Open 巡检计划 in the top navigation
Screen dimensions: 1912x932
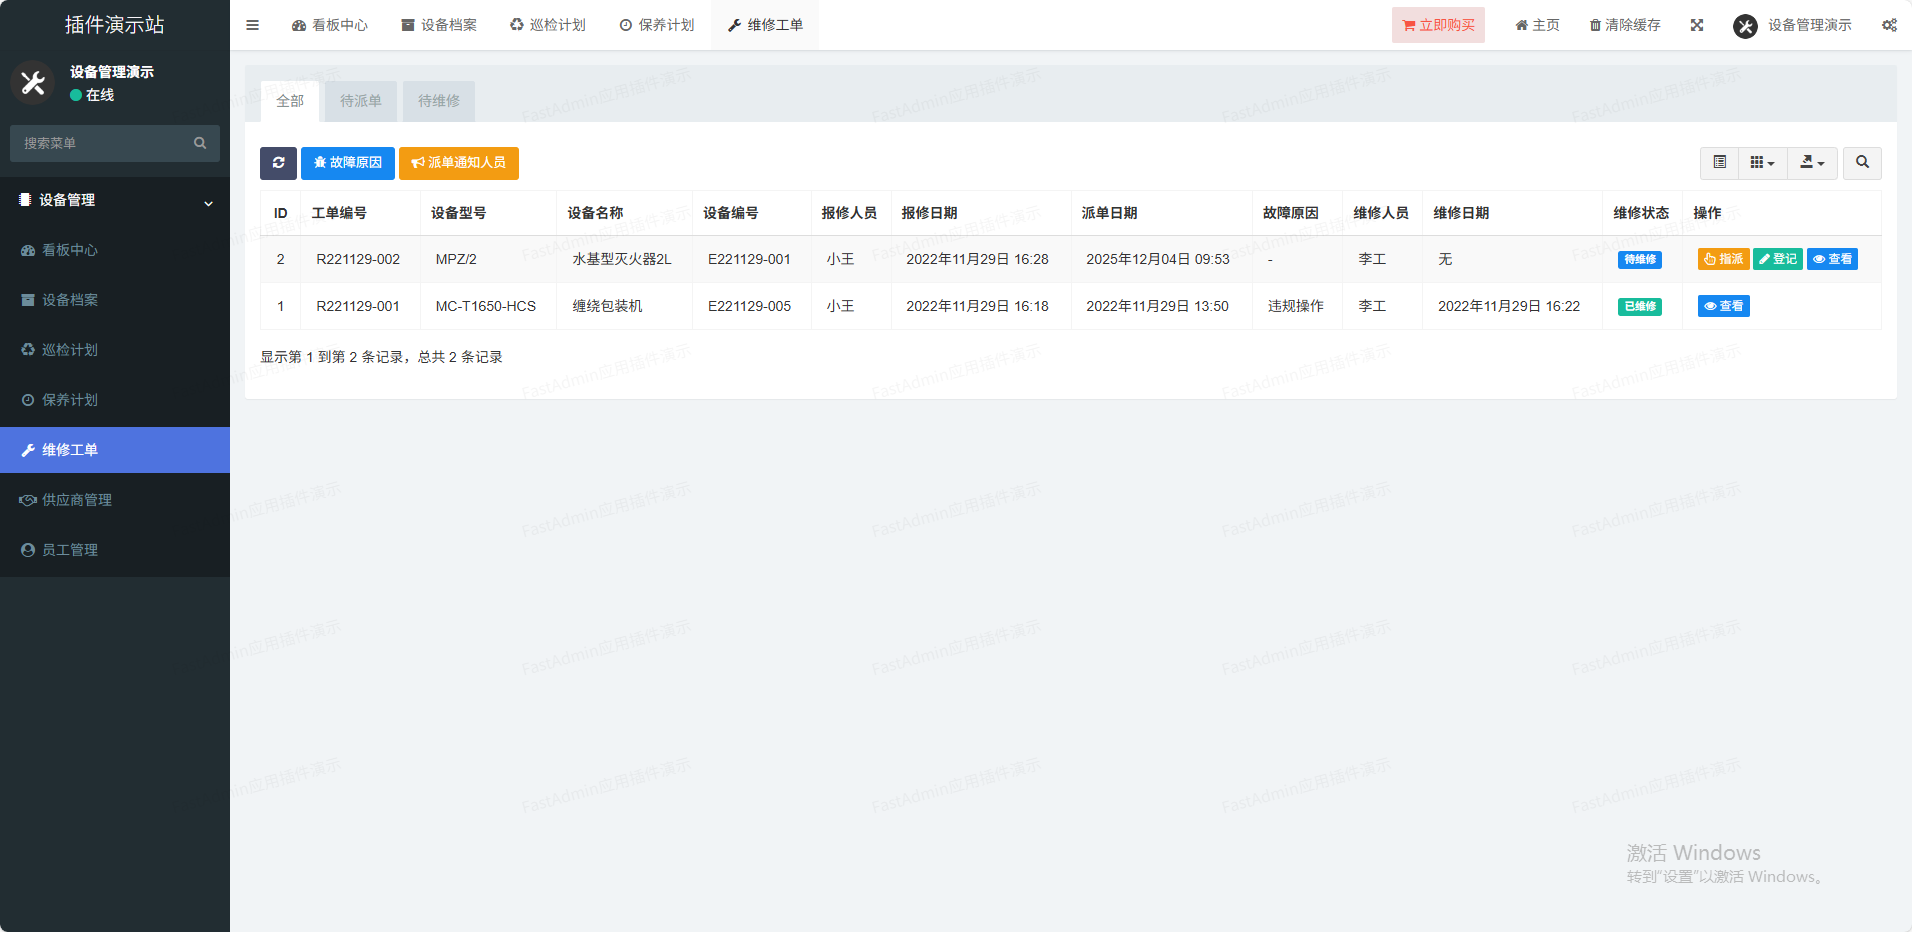coord(548,25)
